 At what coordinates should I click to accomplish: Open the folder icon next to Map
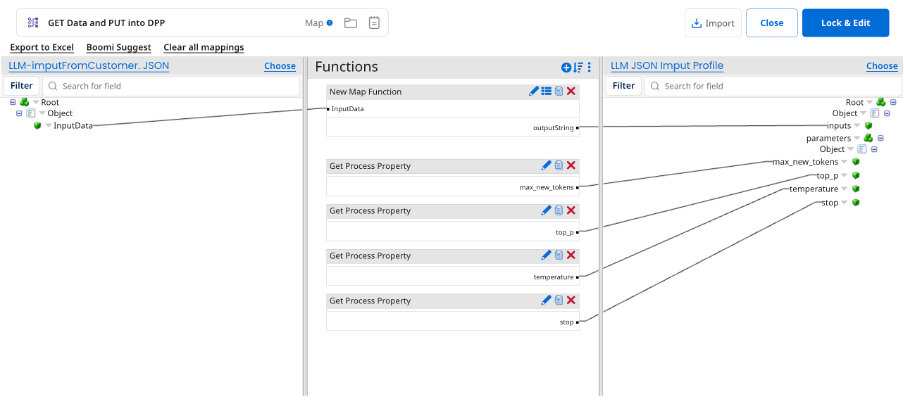[x=350, y=23]
